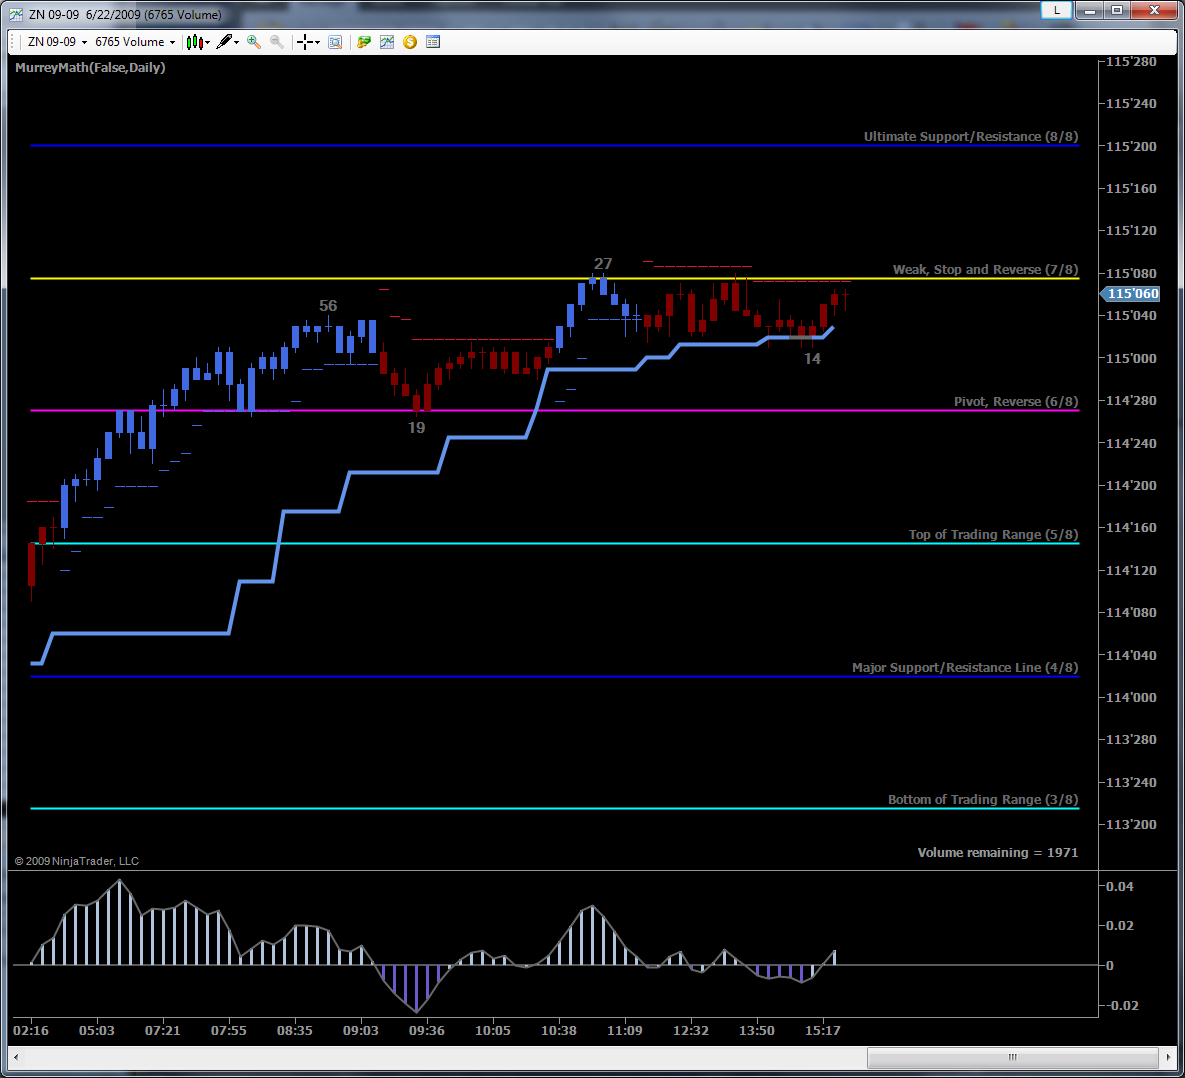This screenshot has width=1185, height=1078.
Task: Click the swing label 19
Action: (416, 428)
